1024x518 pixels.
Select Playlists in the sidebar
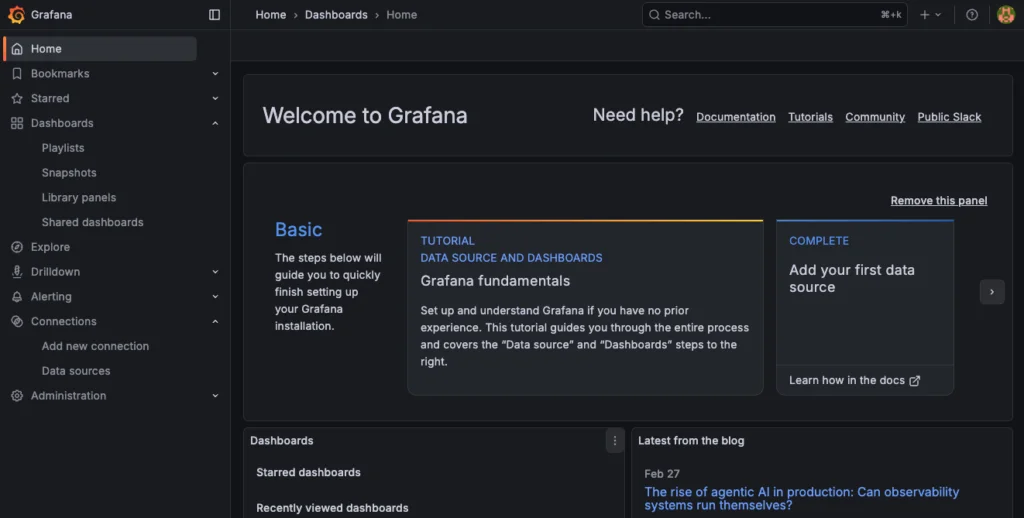coord(63,148)
